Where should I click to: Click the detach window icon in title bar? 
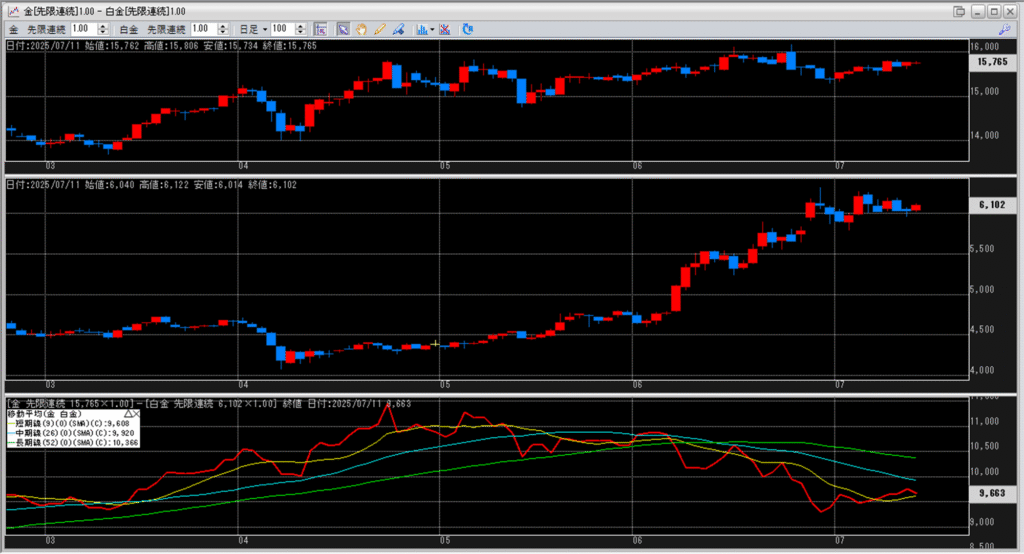click(x=959, y=10)
